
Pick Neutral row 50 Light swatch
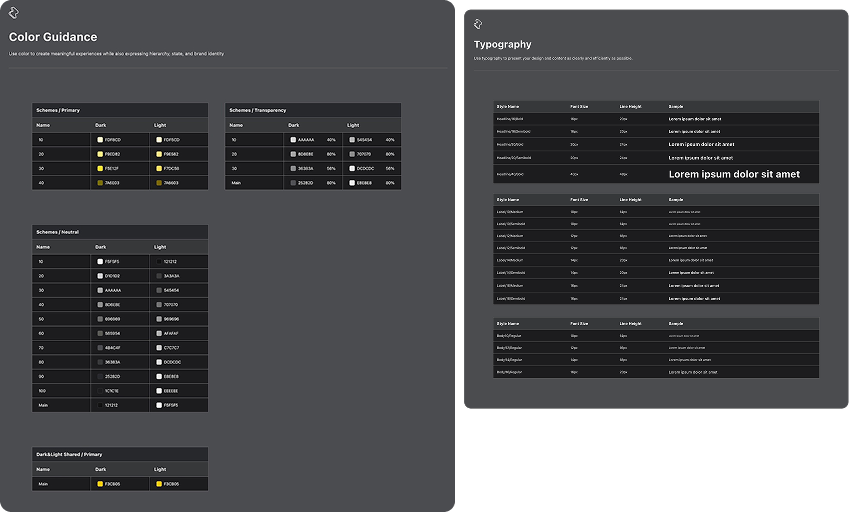coord(159,319)
